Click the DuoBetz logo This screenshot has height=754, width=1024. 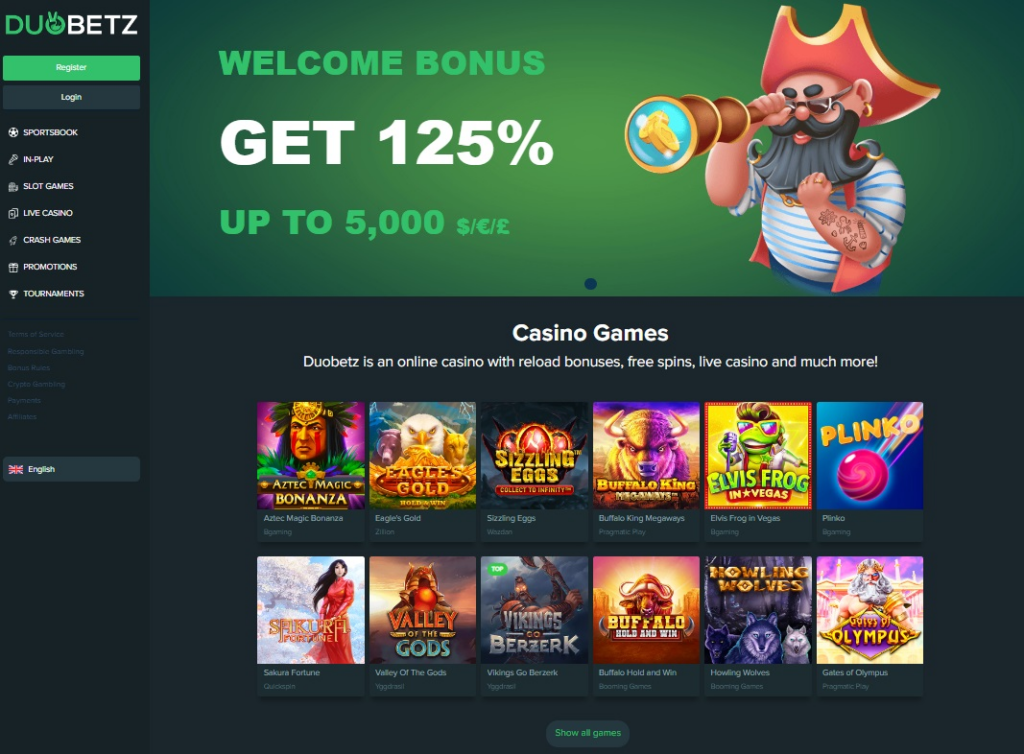click(x=71, y=24)
